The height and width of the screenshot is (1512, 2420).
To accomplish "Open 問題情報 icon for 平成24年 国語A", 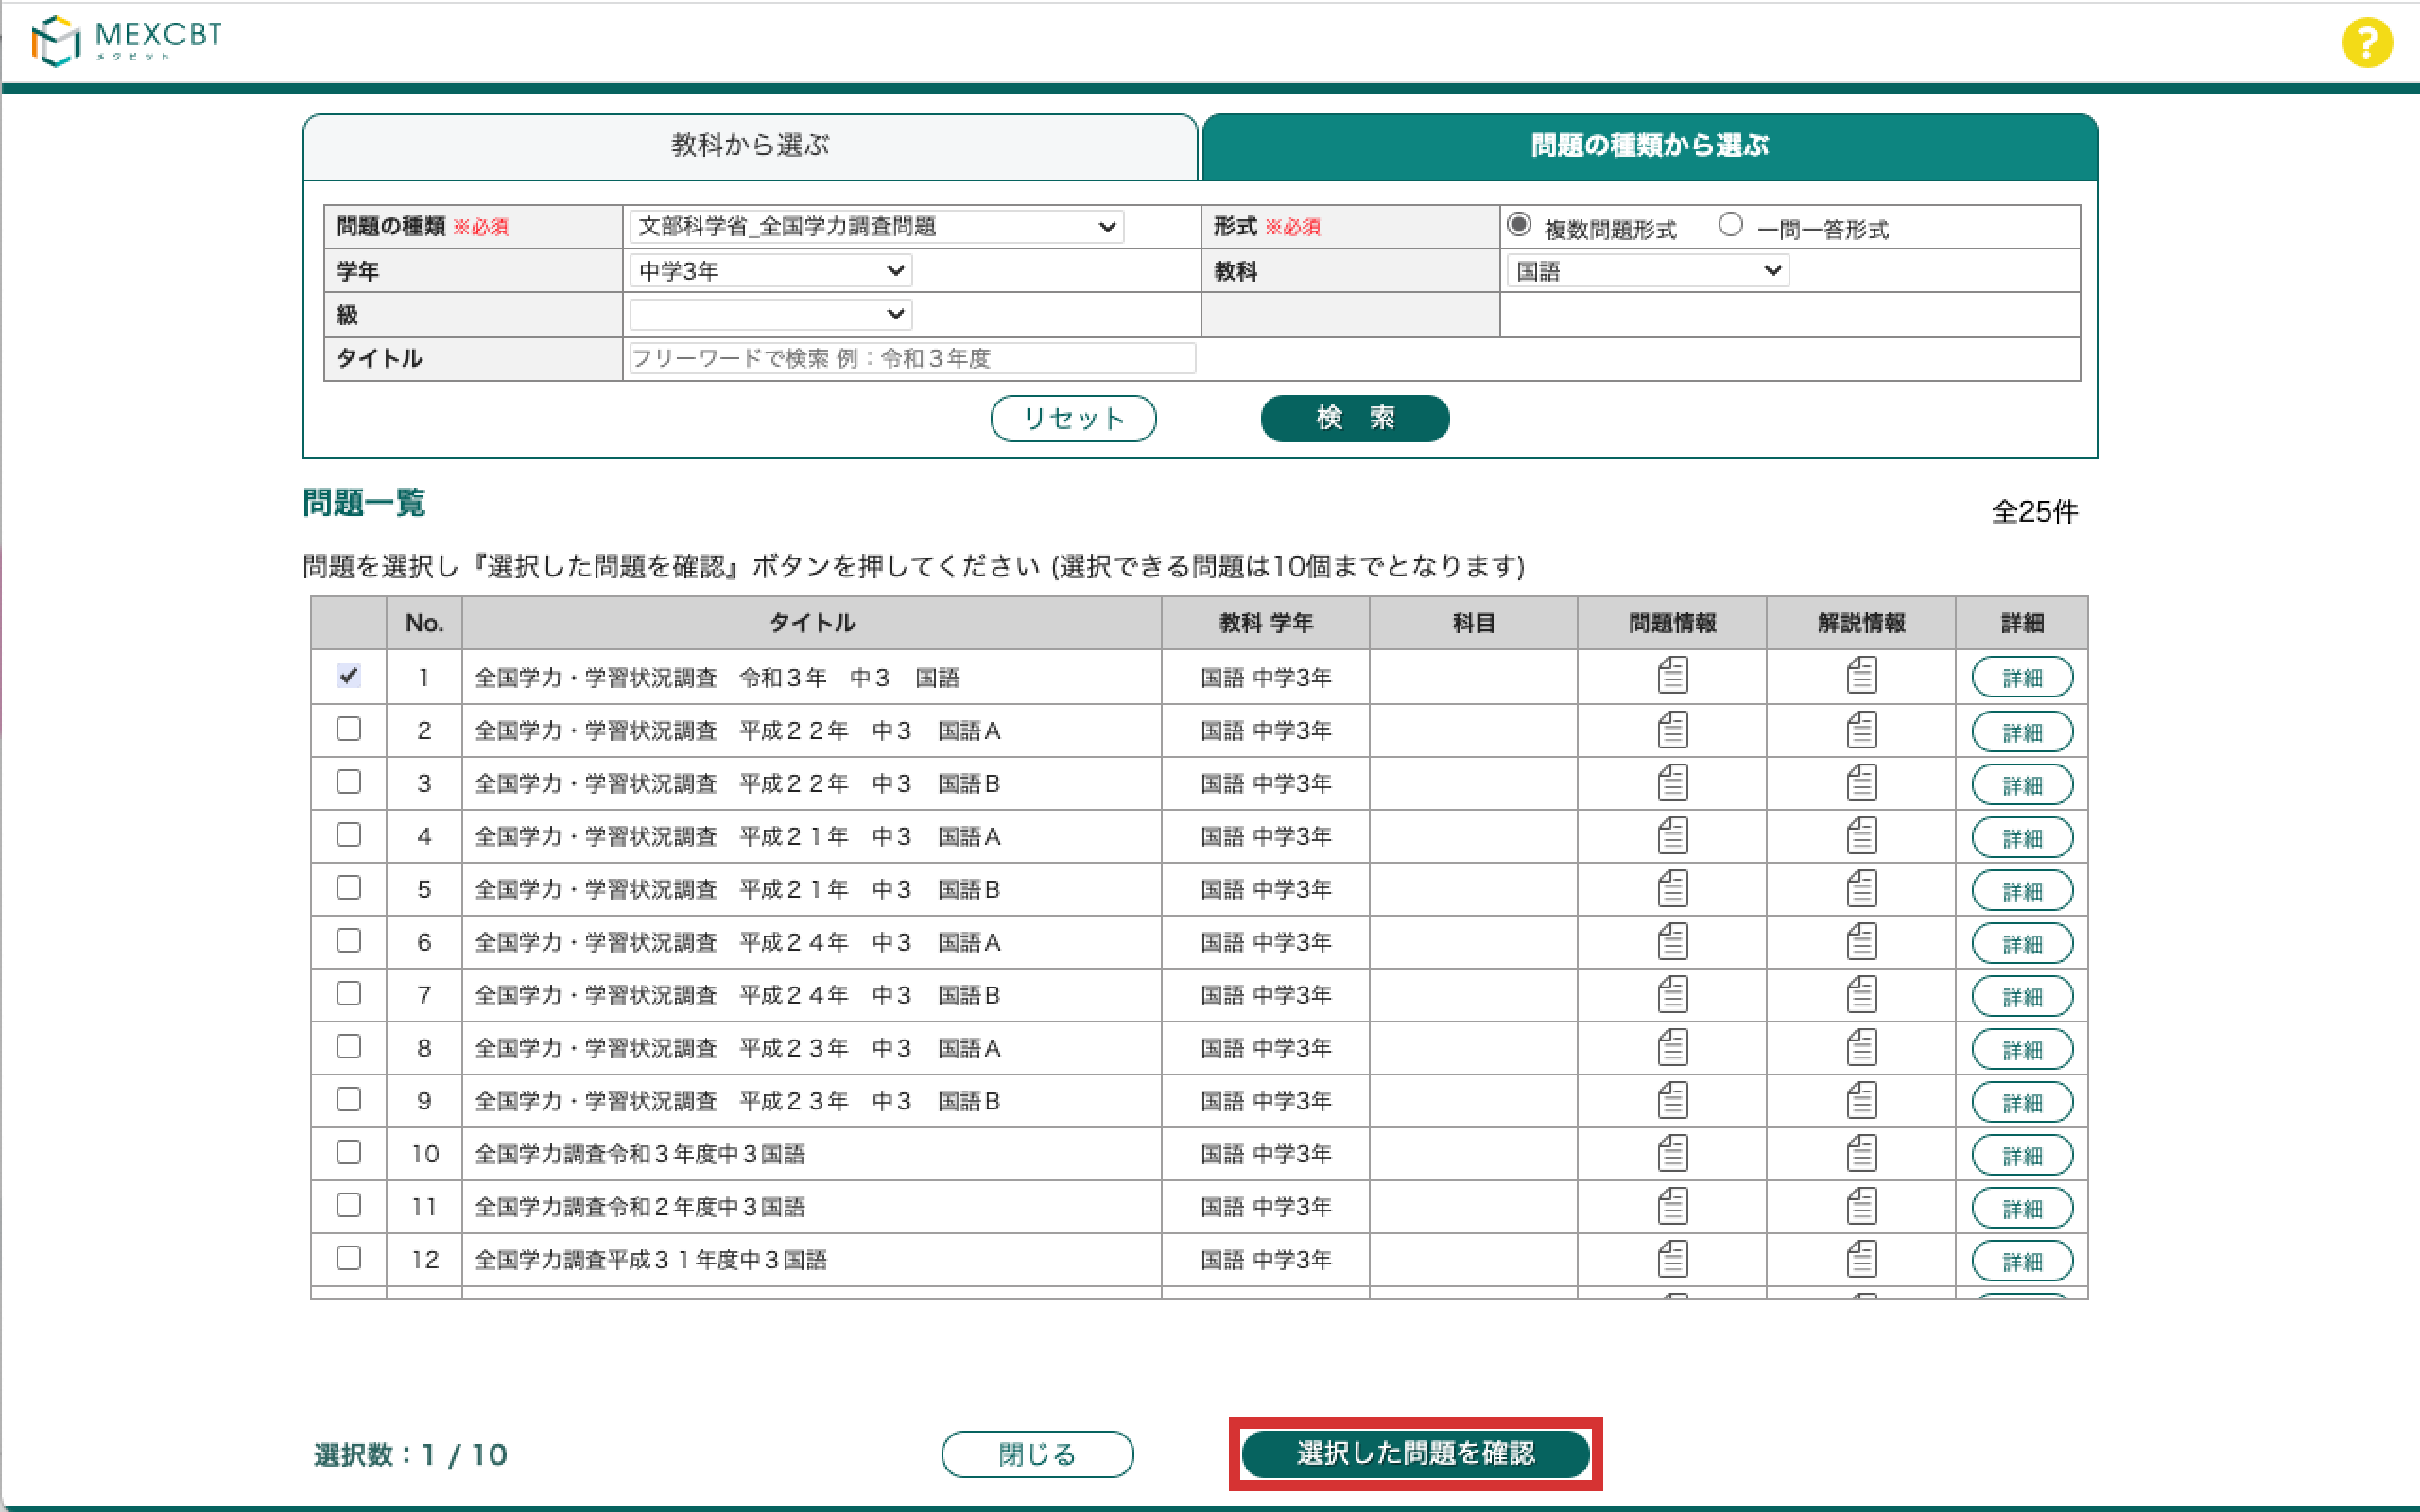I will (1672, 941).
